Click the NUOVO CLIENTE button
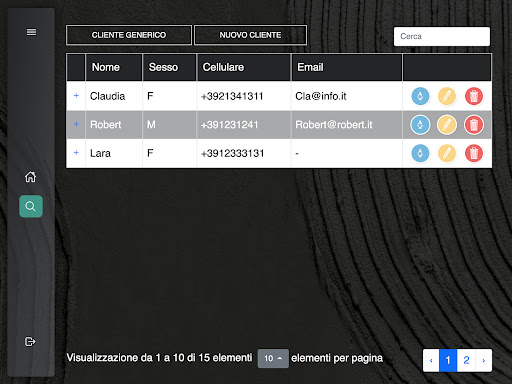Image resolution: width=512 pixels, height=384 pixels. (250, 35)
